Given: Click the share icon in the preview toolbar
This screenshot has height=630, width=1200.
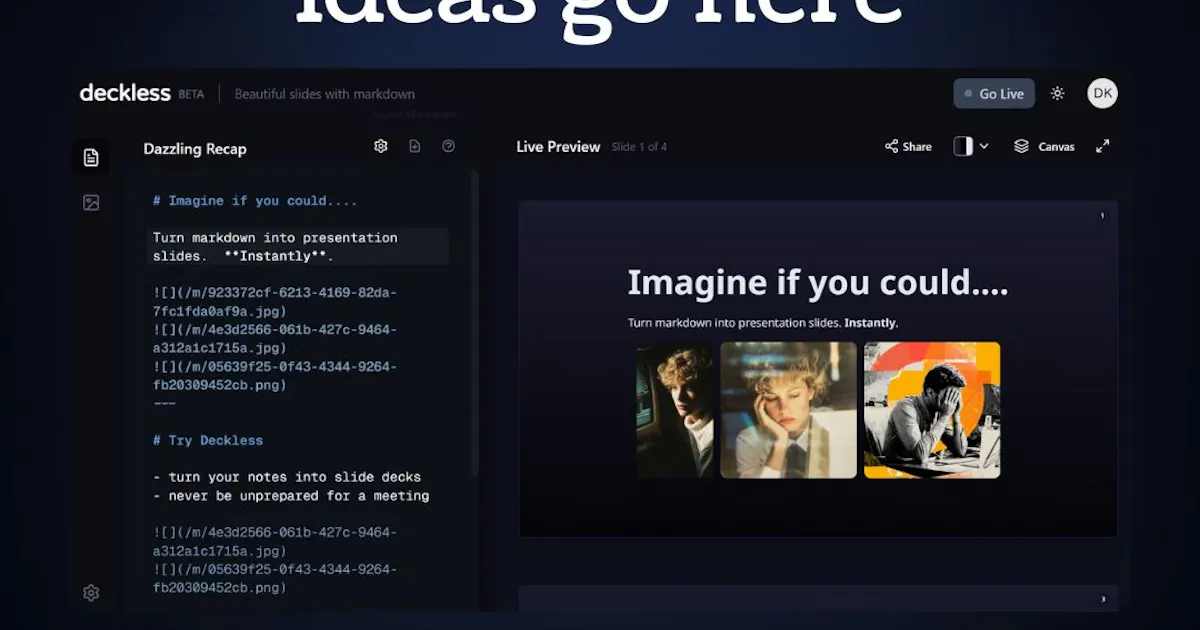Looking at the screenshot, I should [891, 146].
